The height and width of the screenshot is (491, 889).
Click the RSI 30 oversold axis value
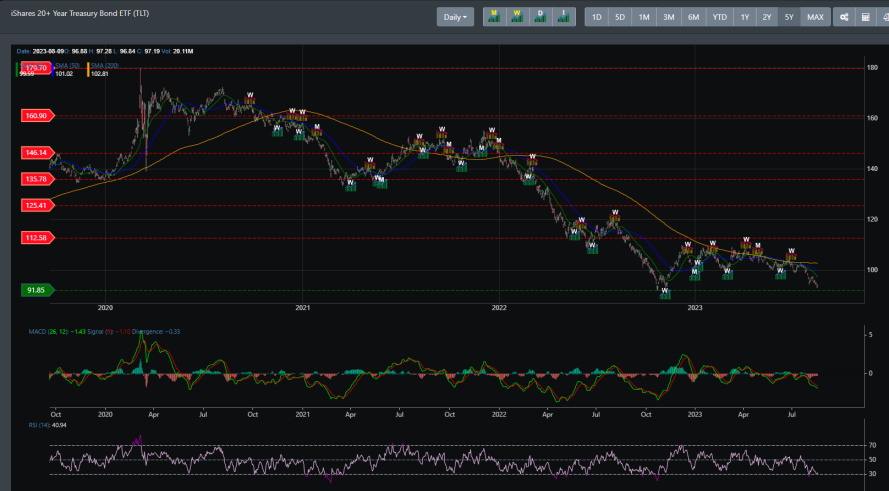coord(872,474)
